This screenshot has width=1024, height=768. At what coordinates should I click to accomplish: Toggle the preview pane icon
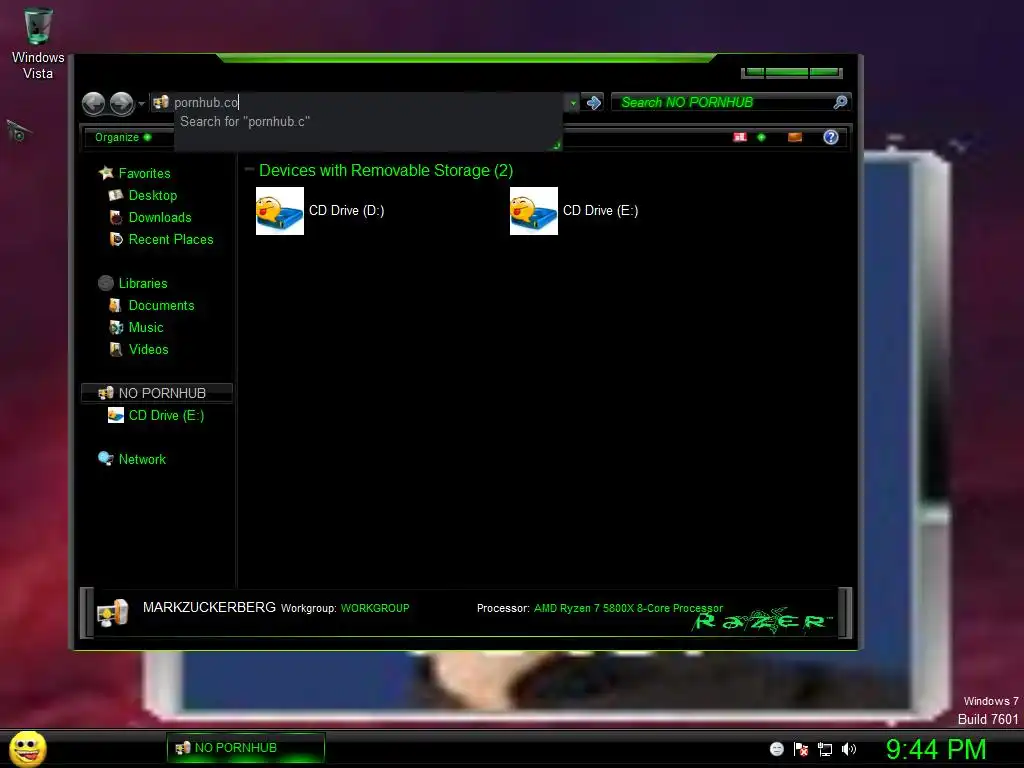[795, 137]
